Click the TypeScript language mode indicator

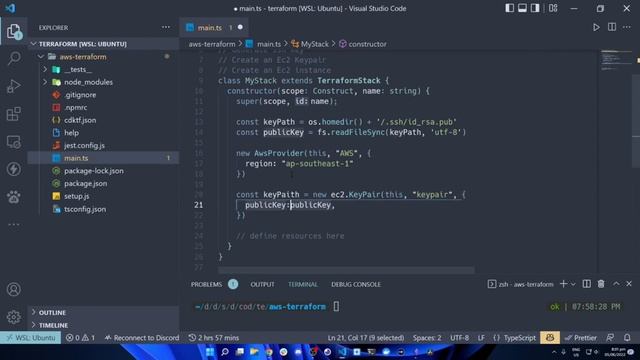tap(514, 338)
